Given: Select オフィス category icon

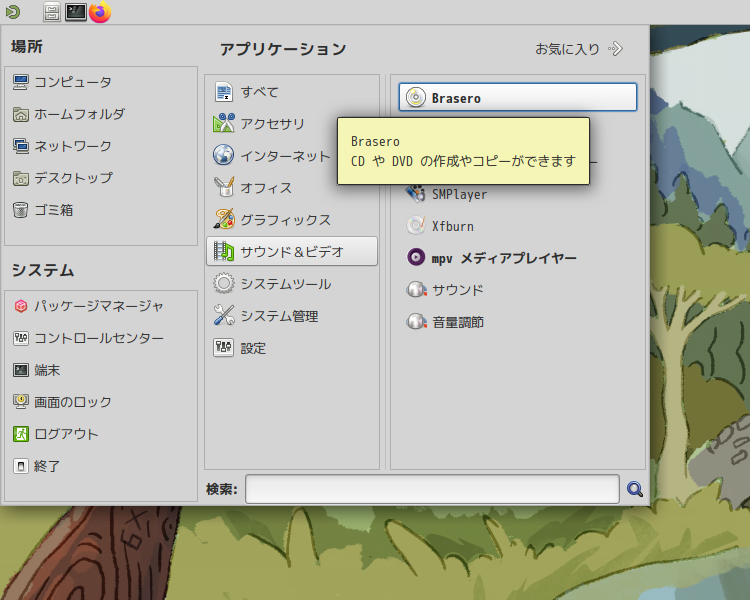Looking at the screenshot, I should (223, 187).
